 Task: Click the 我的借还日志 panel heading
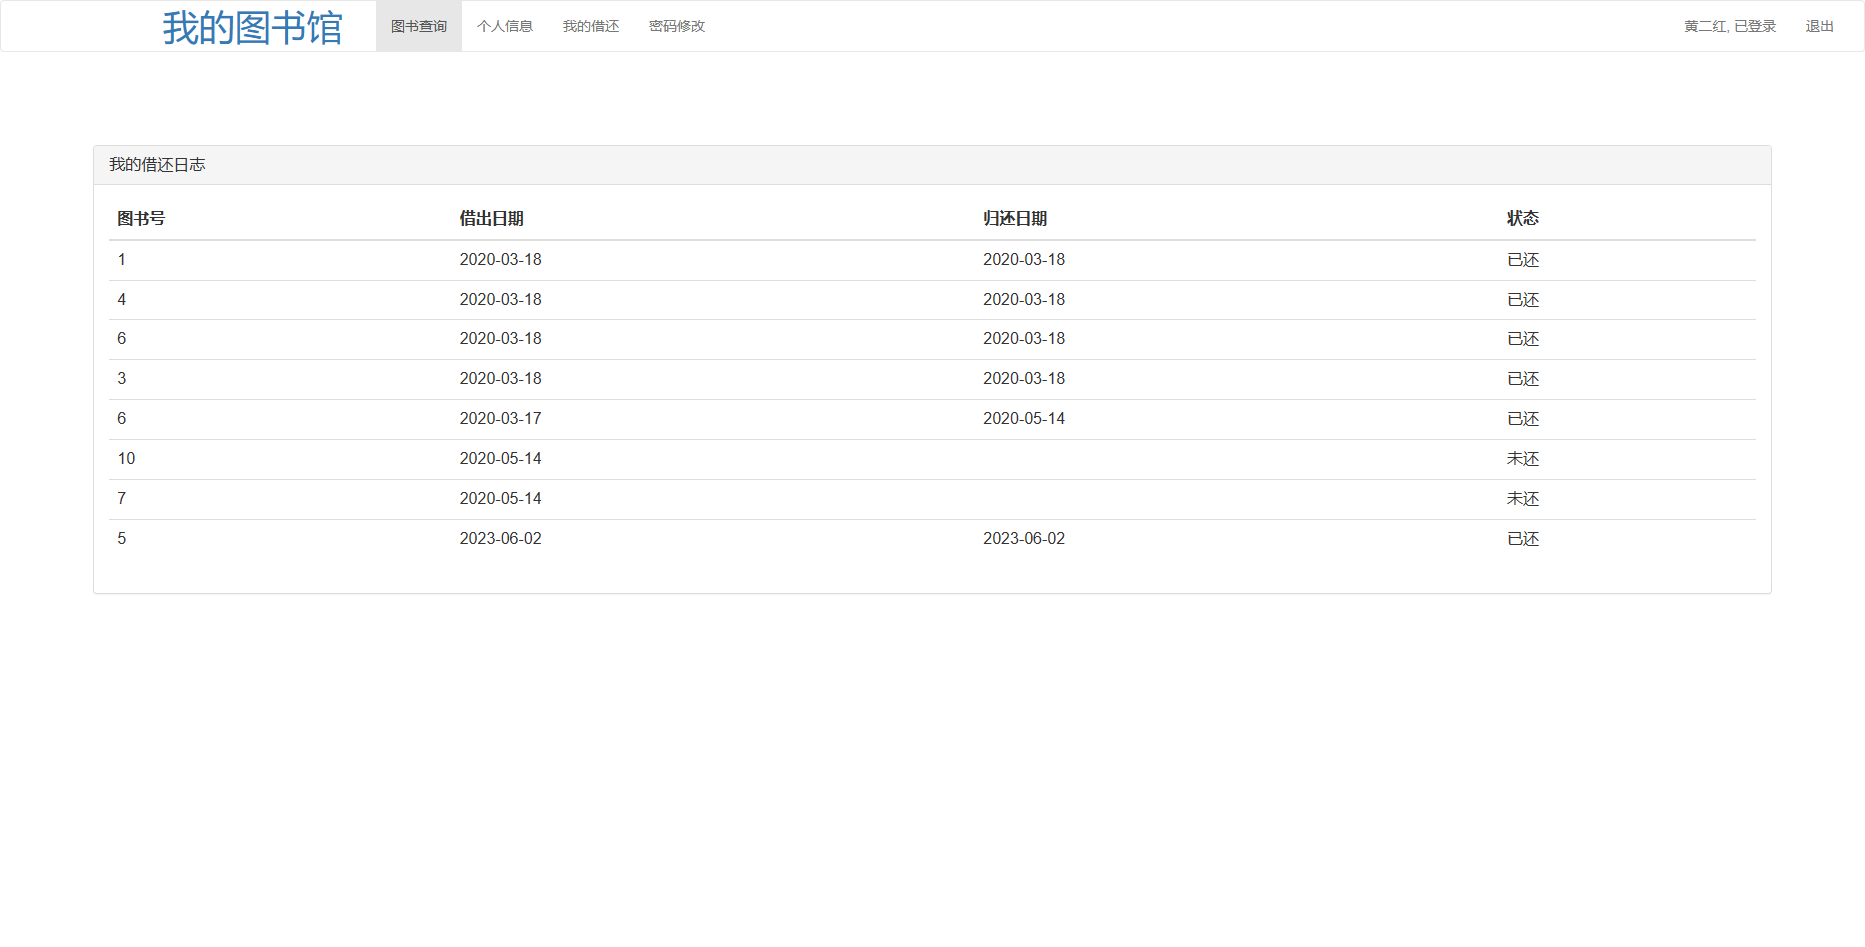click(157, 165)
